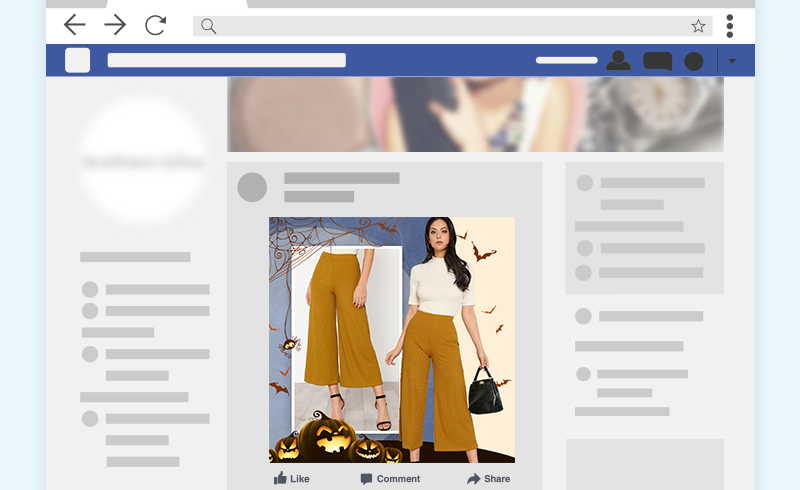Open the mustard pants post image
Screen dimensions: 800x490
pyautogui.click(x=392, y=340)
